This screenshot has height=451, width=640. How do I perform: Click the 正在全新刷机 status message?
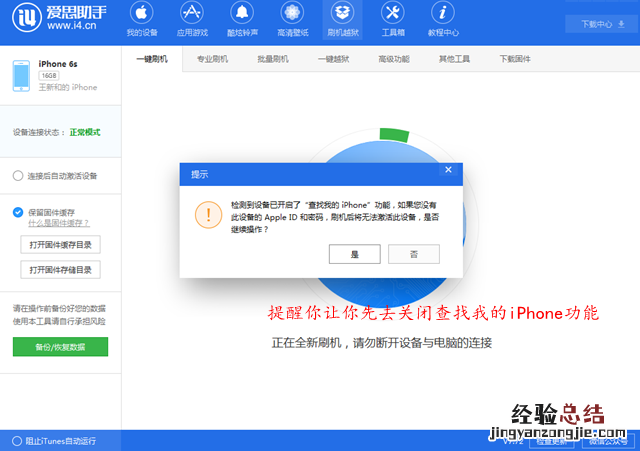(x=382, y=343)
